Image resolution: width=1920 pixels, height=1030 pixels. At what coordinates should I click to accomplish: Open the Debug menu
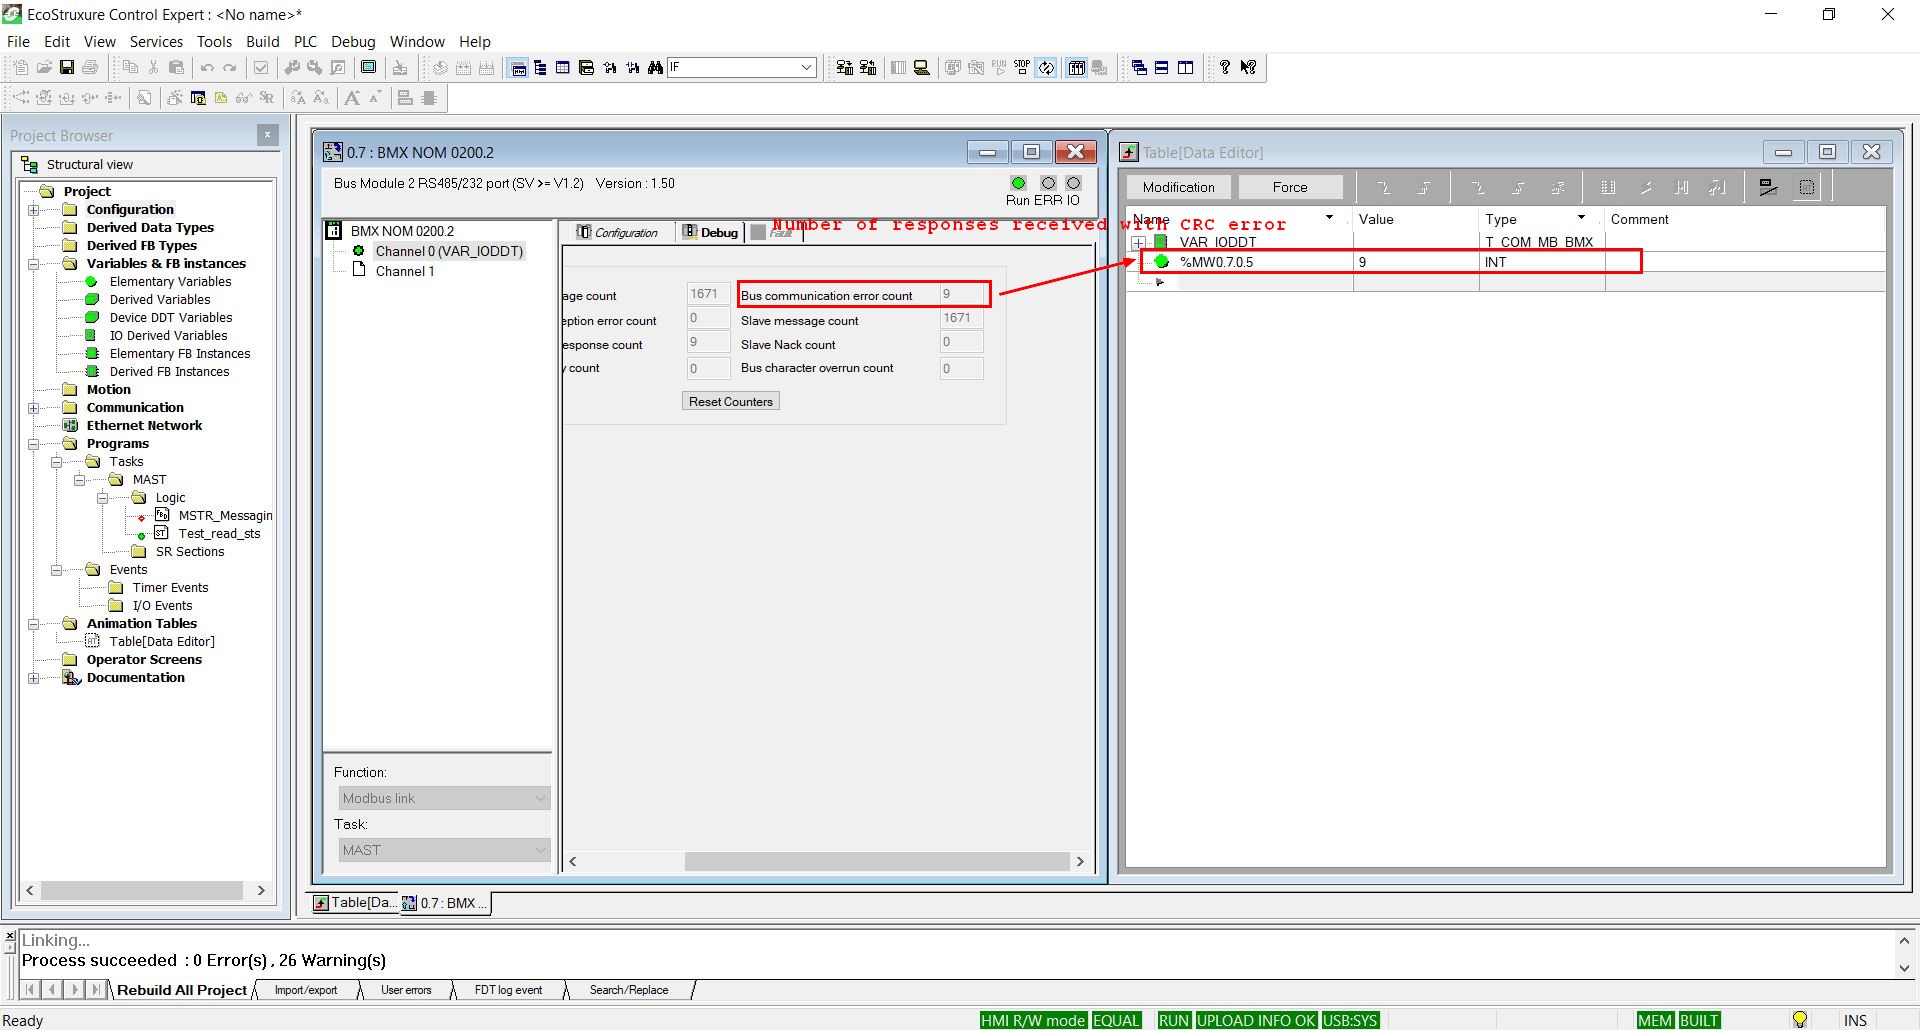[353, 41]
